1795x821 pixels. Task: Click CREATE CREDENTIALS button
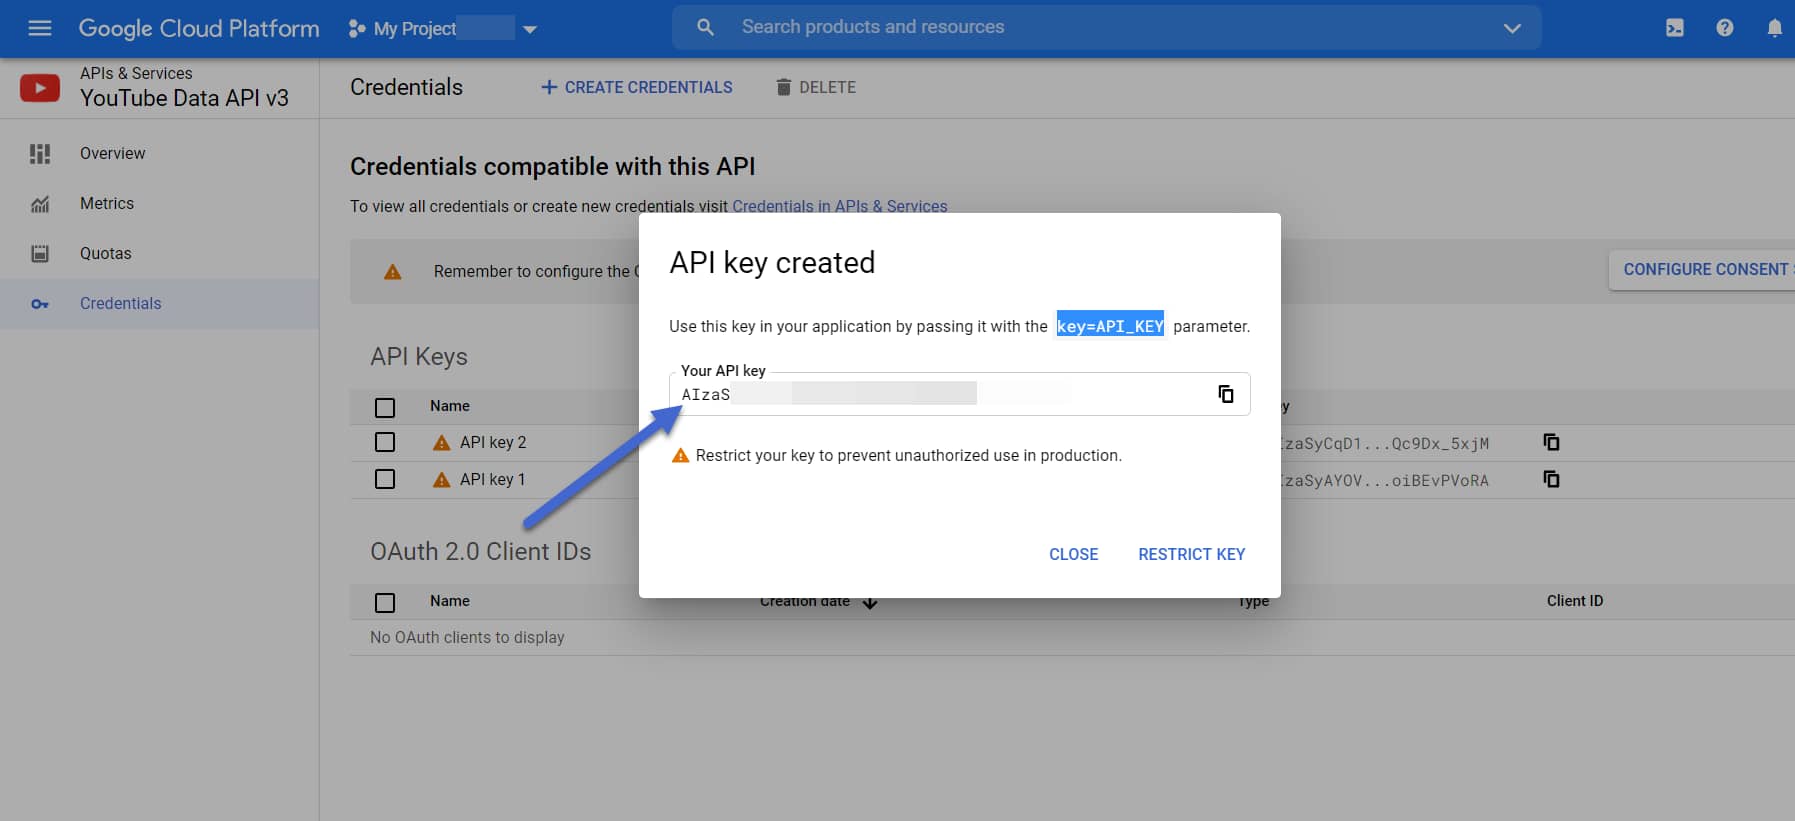[636, 87]
